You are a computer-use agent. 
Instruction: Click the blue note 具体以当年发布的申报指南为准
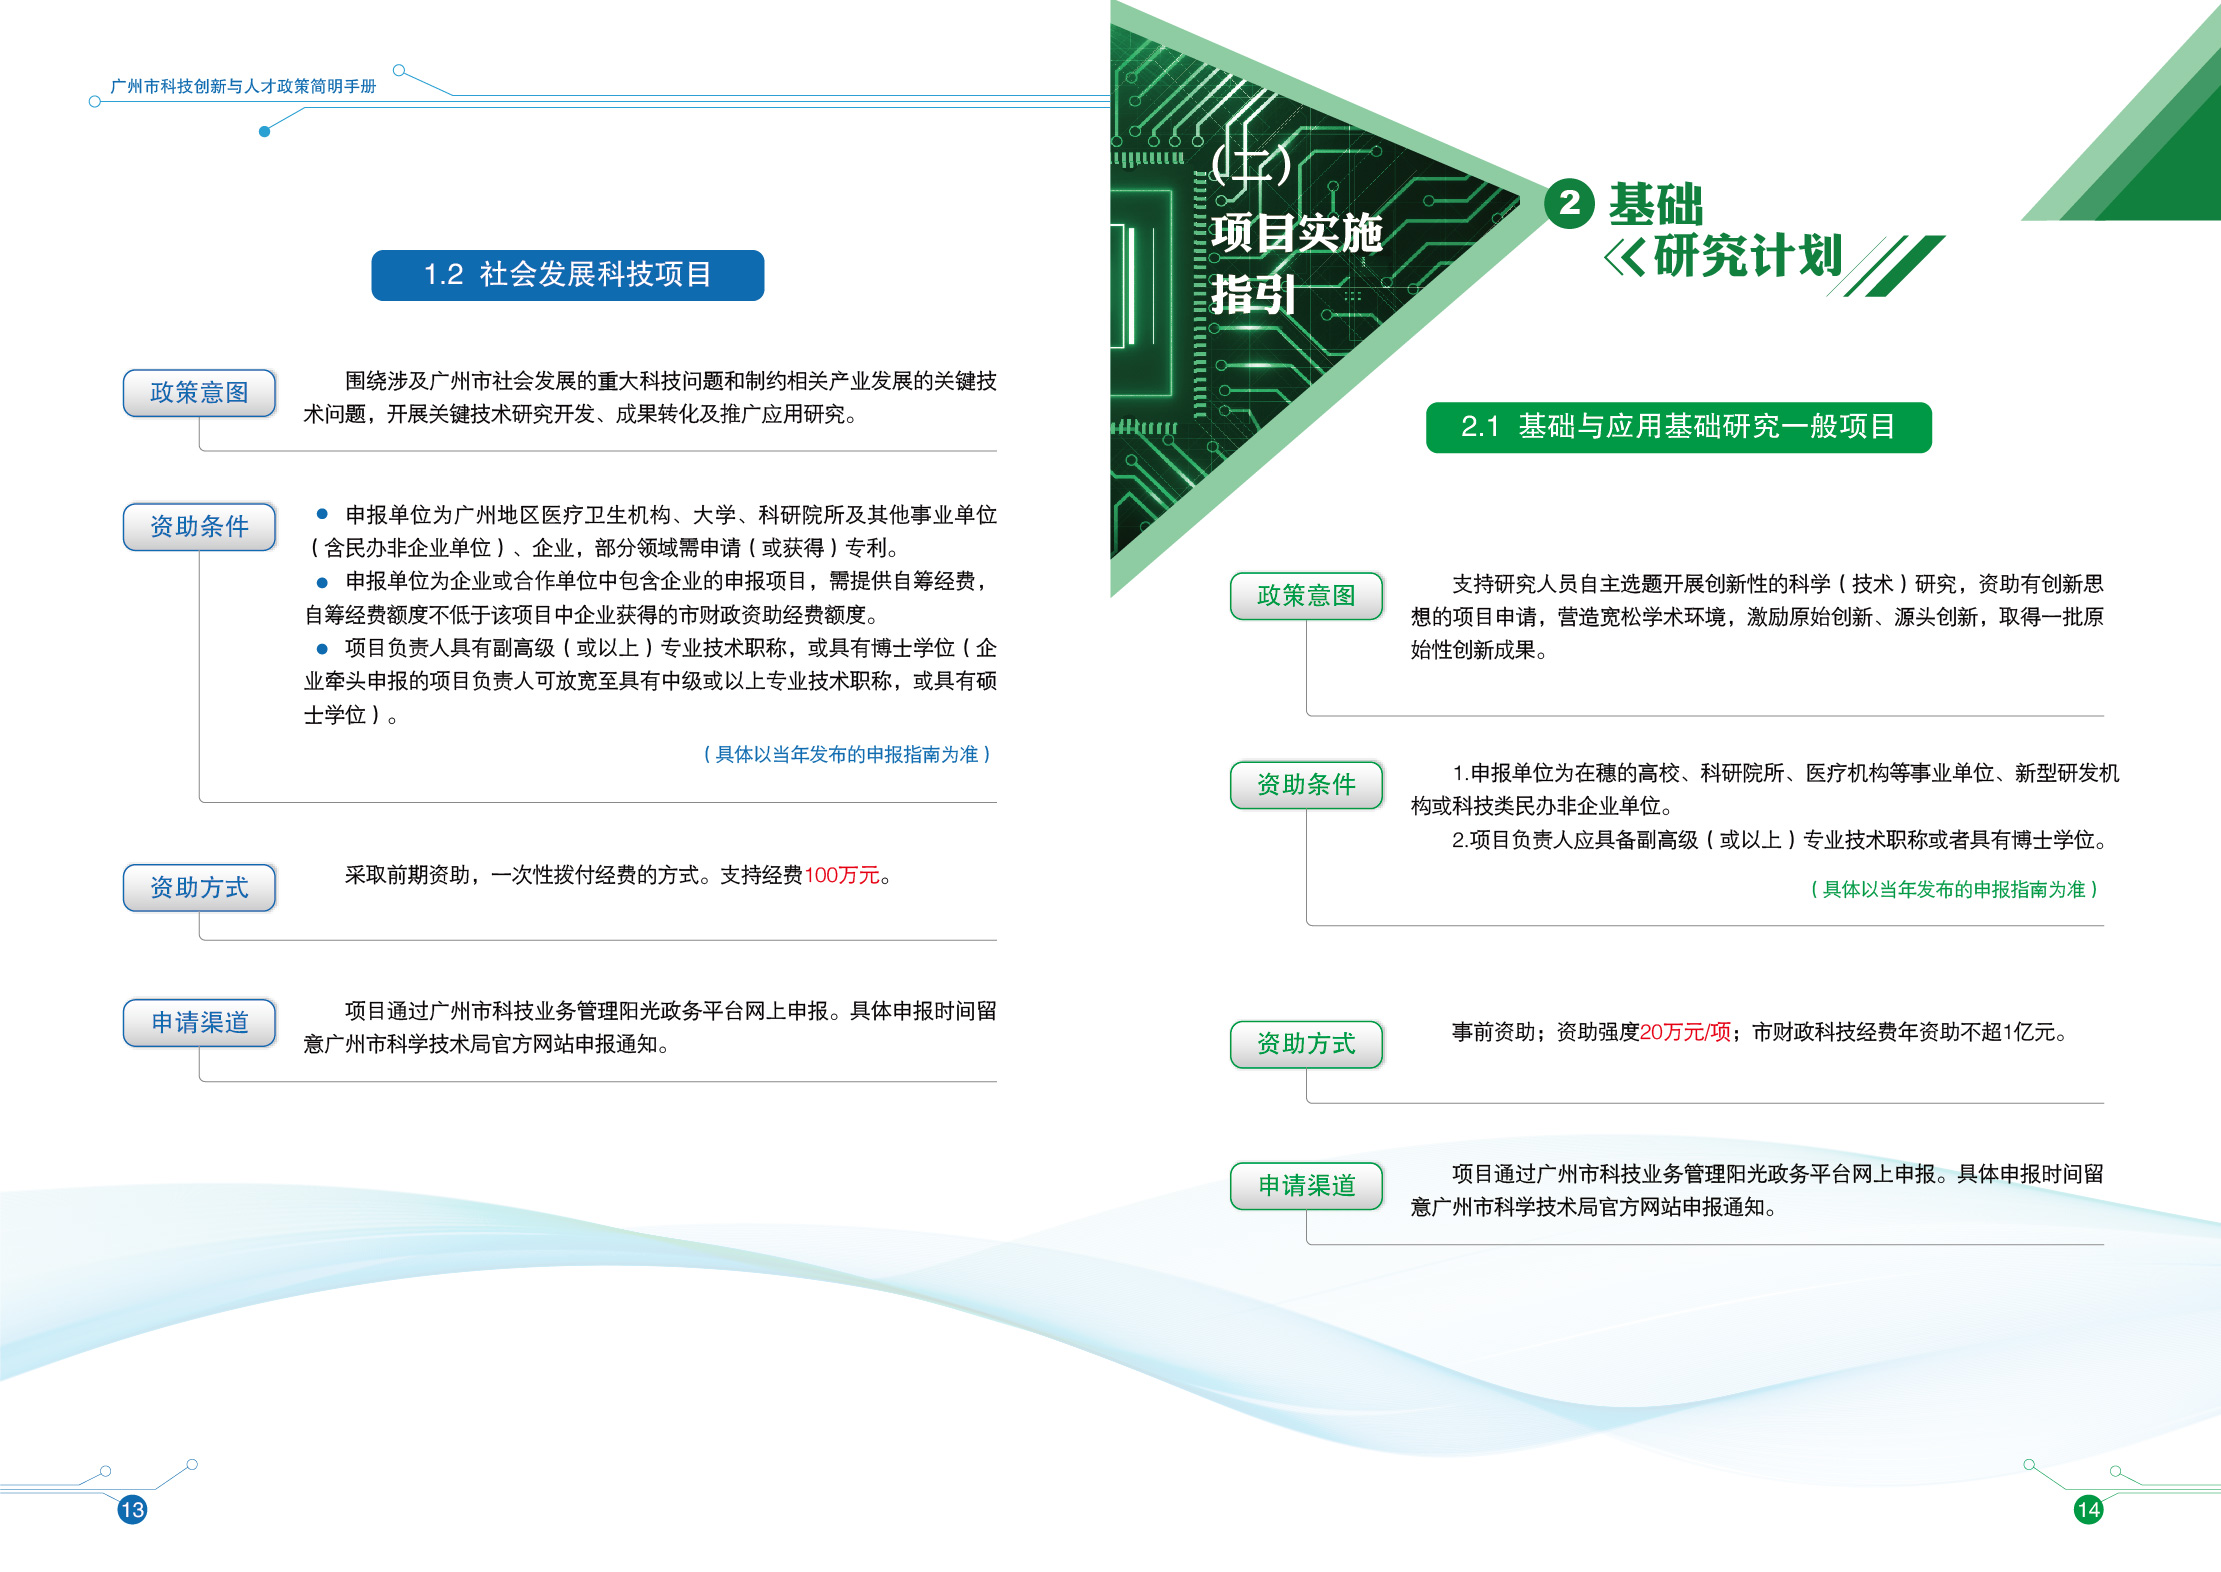tap(846, 755)
